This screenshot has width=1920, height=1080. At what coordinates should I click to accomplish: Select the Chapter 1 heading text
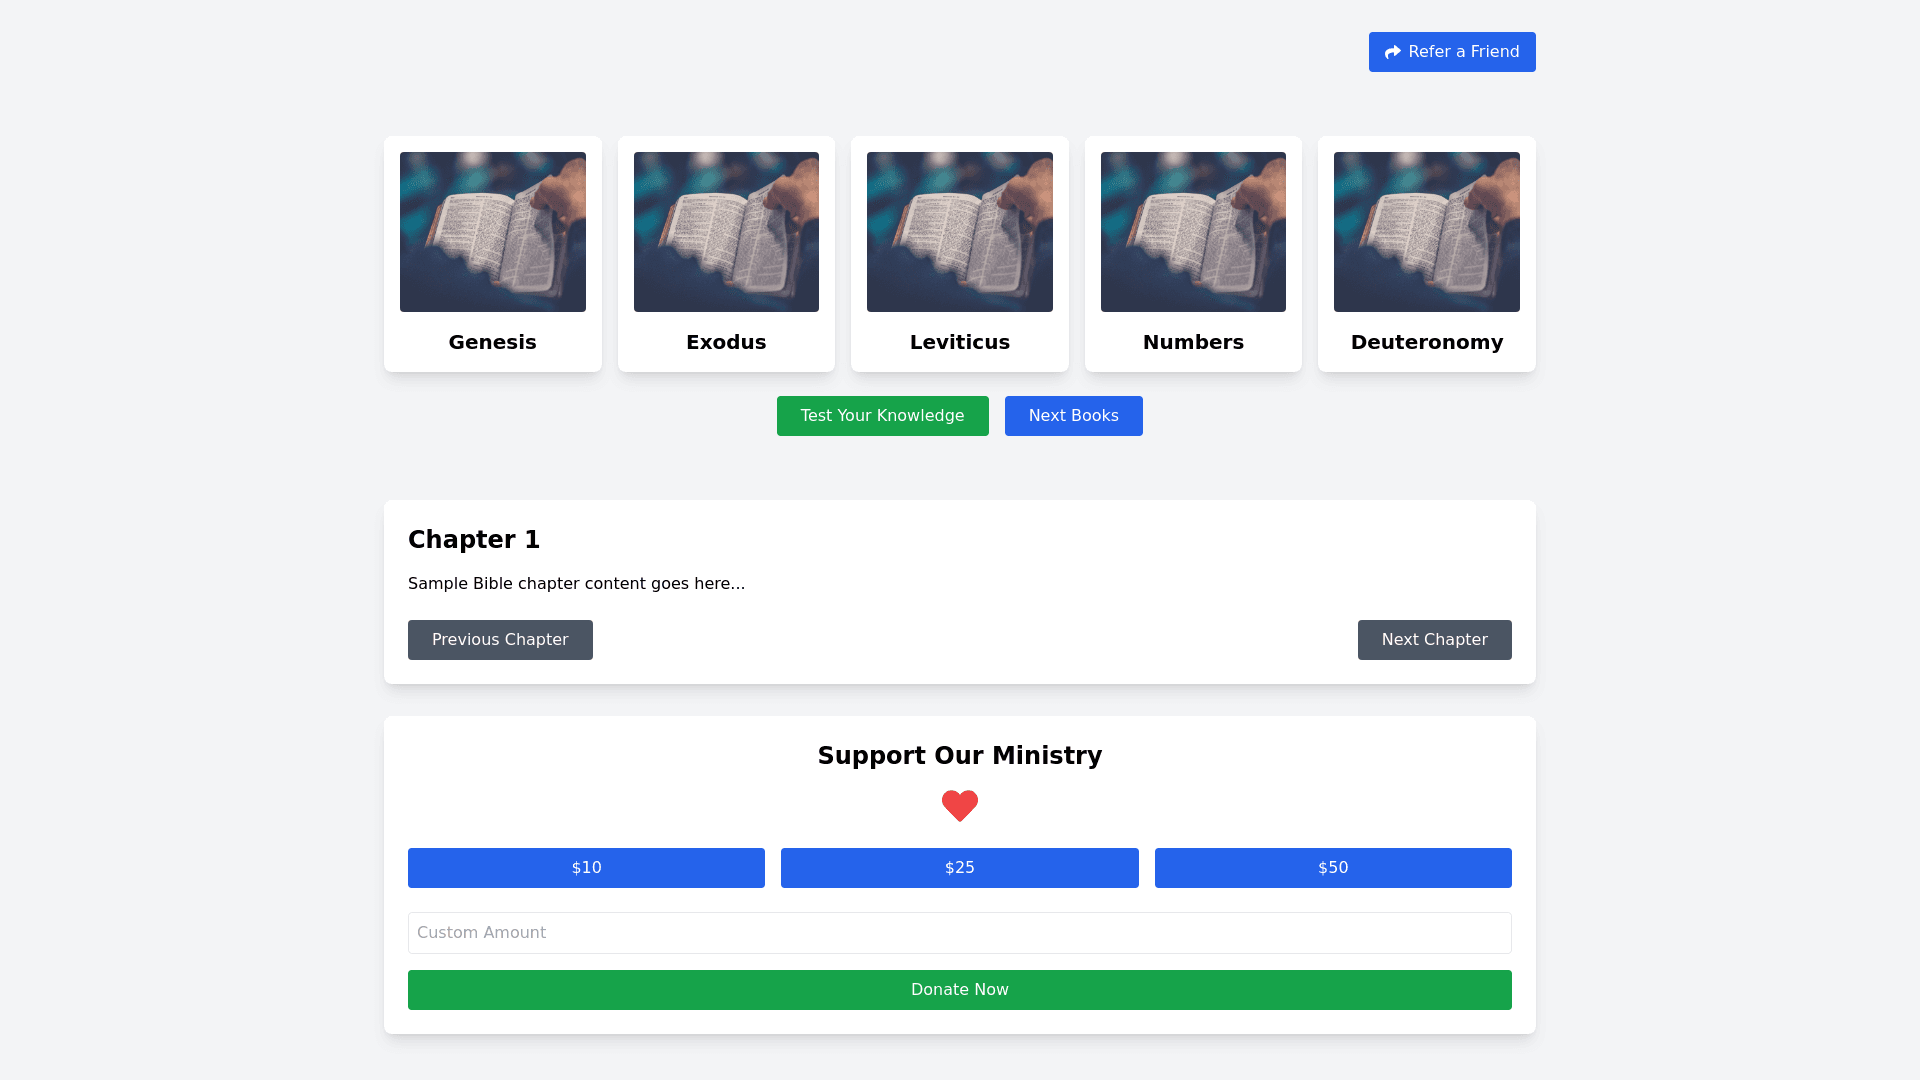(x=473, y=539)
